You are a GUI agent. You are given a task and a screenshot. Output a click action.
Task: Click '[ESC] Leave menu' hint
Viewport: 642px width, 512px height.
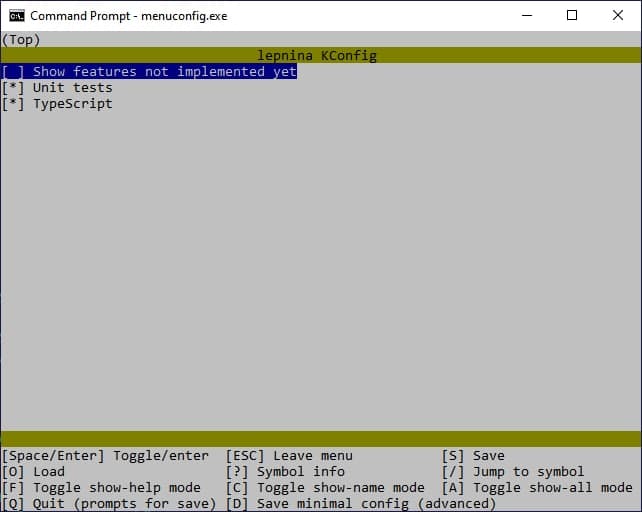[289, 455]
